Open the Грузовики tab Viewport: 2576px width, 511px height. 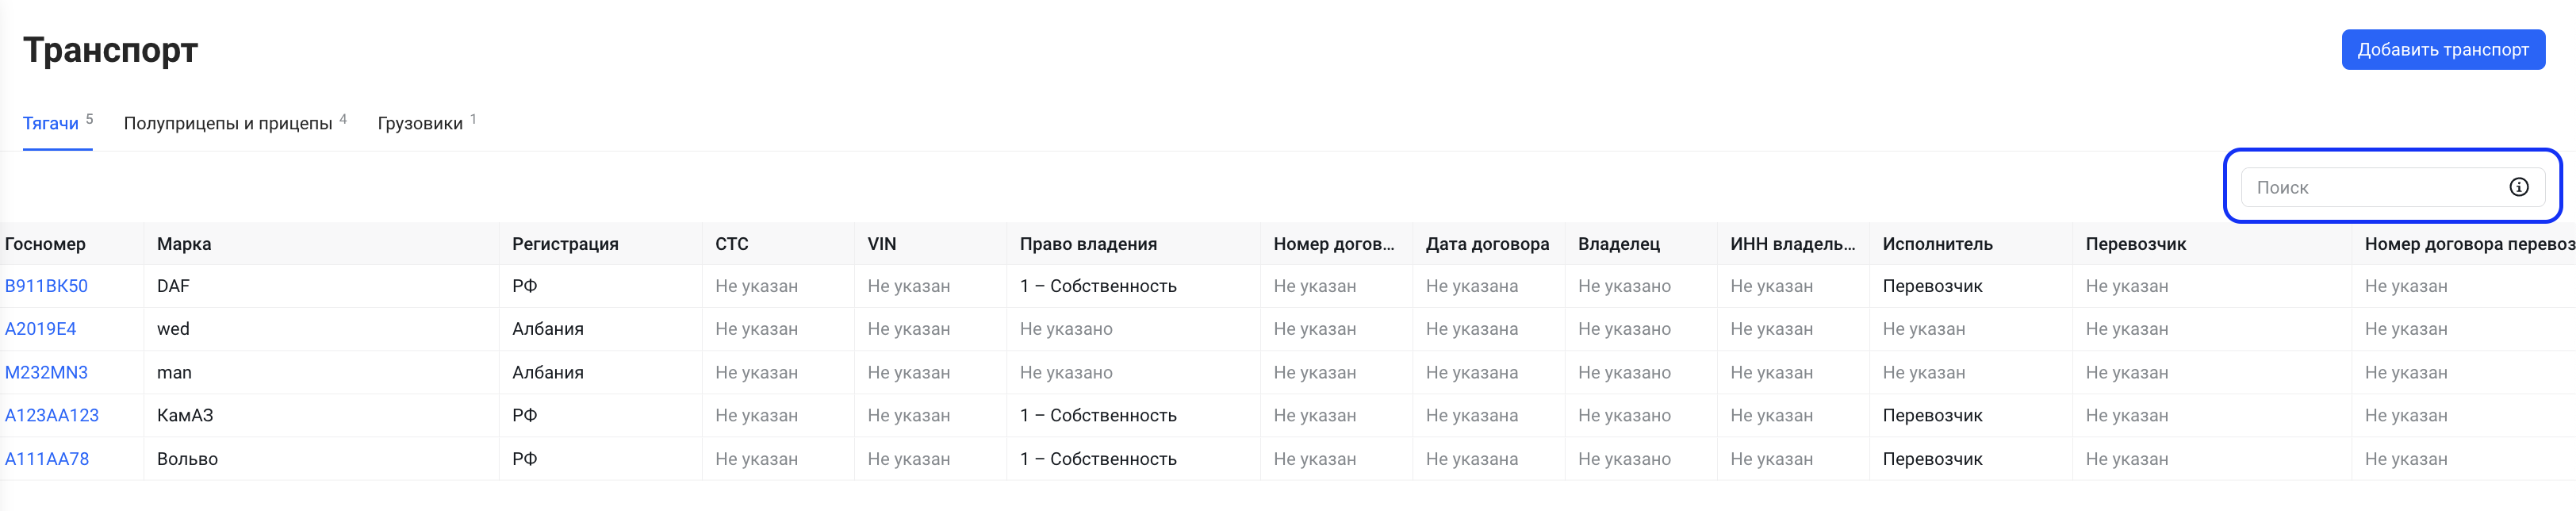click(427, 123)
